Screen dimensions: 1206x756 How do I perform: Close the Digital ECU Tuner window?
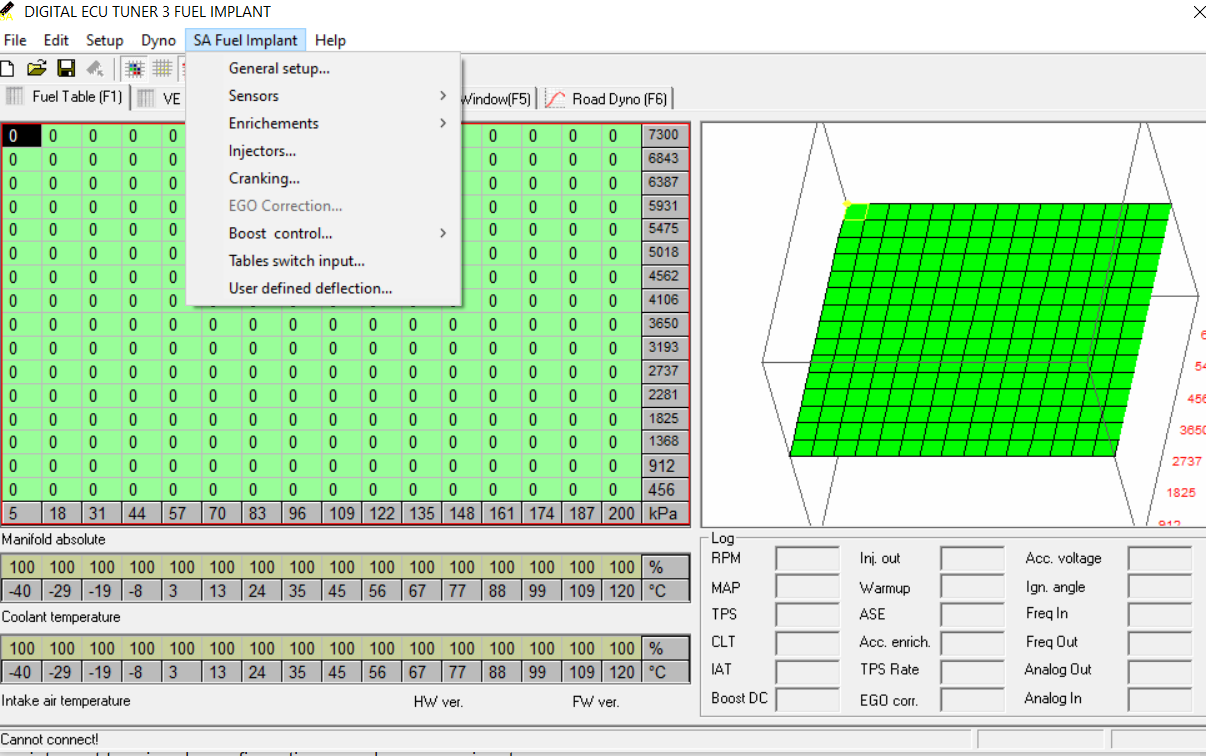[1199, 12]
